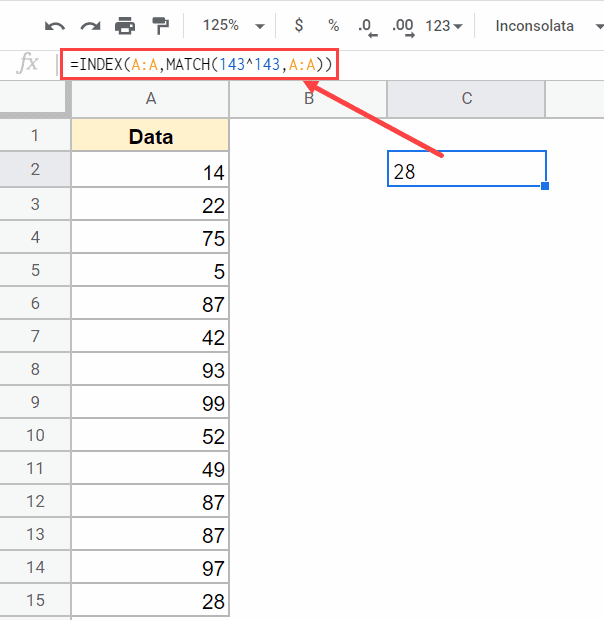Select row 1 header
This screenshot has width=604, height=620.
point(35,135)
